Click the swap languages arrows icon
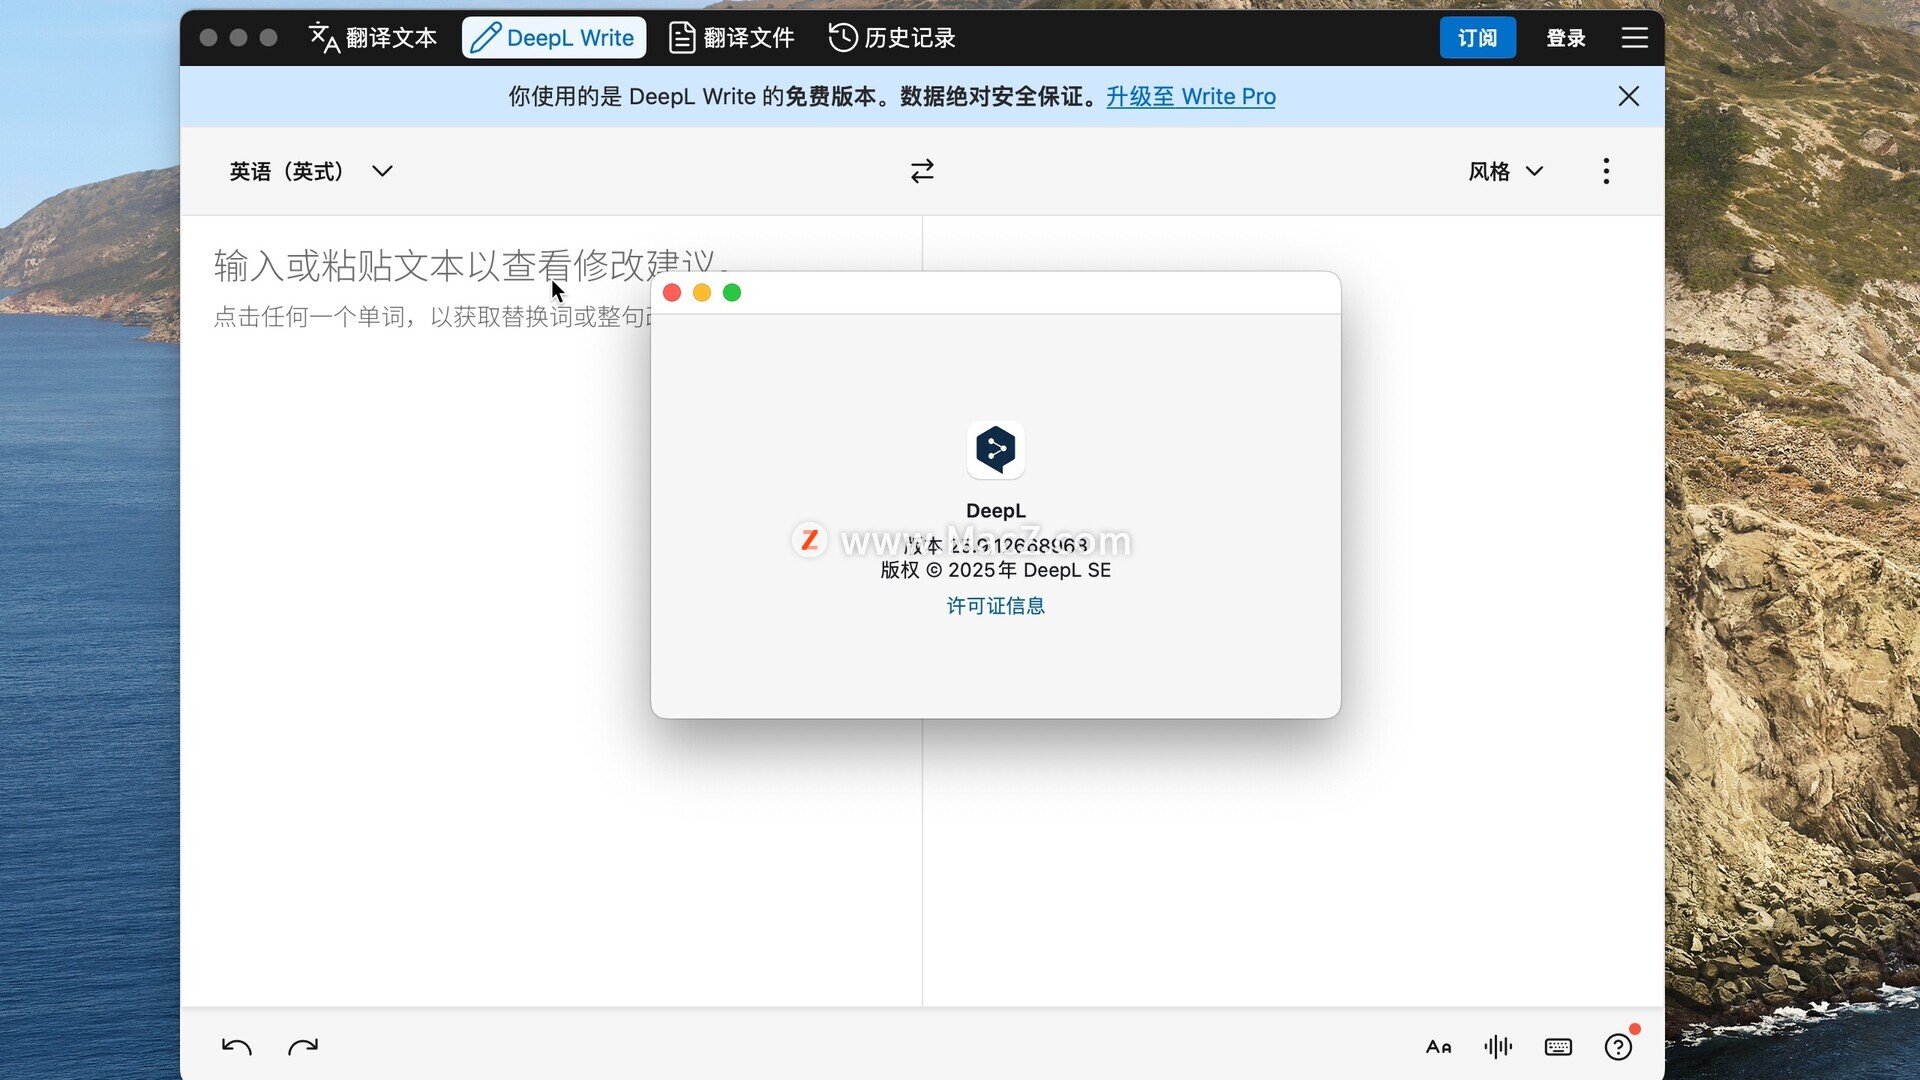The height and width of the screenshot is (1080, 1920). 922,171
